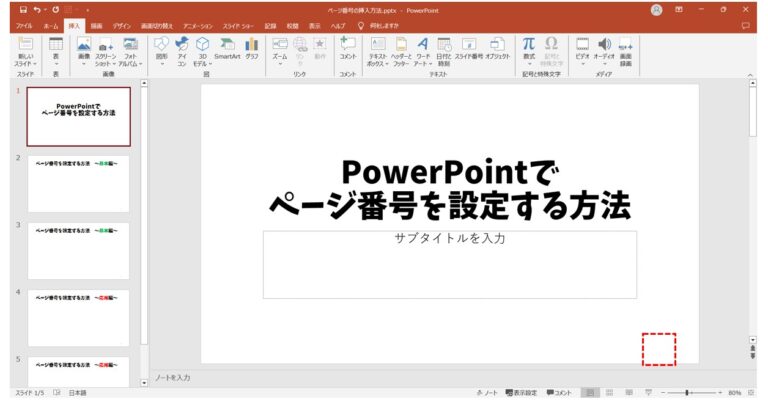Insert Slide Number (スライド番号)
The width and height of the screenshot is (768, 402).
[x=469, y=48]
